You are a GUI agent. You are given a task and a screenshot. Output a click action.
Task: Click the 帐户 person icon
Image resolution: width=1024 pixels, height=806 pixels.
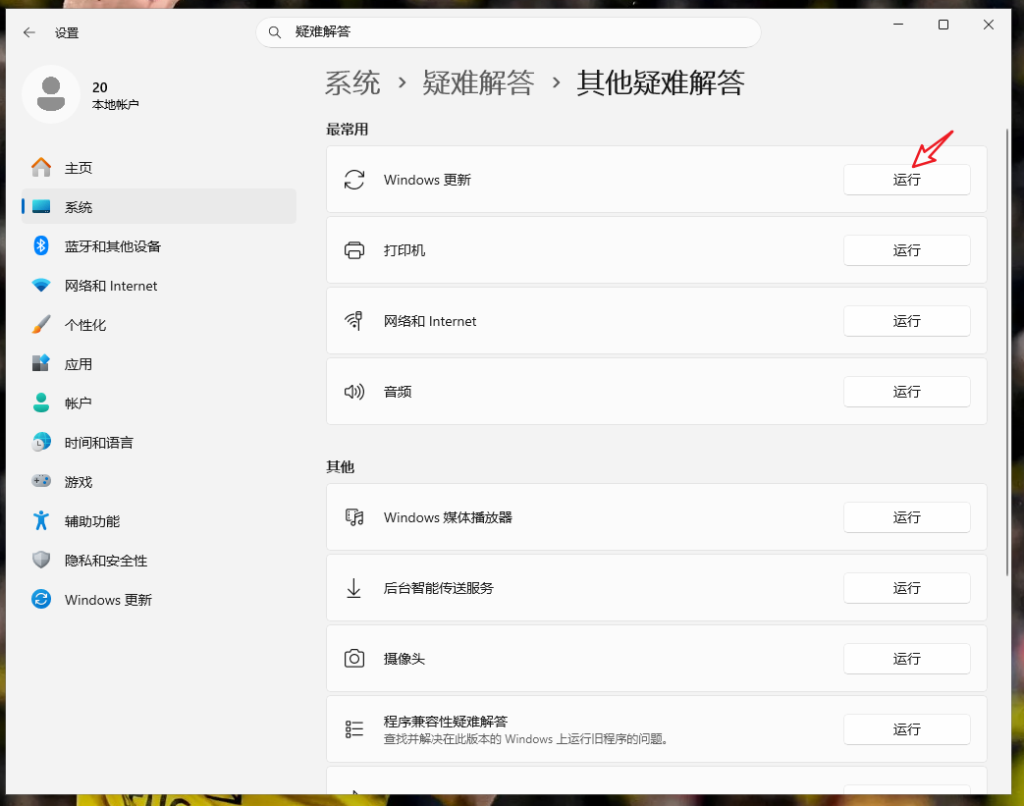click(41, 403)
